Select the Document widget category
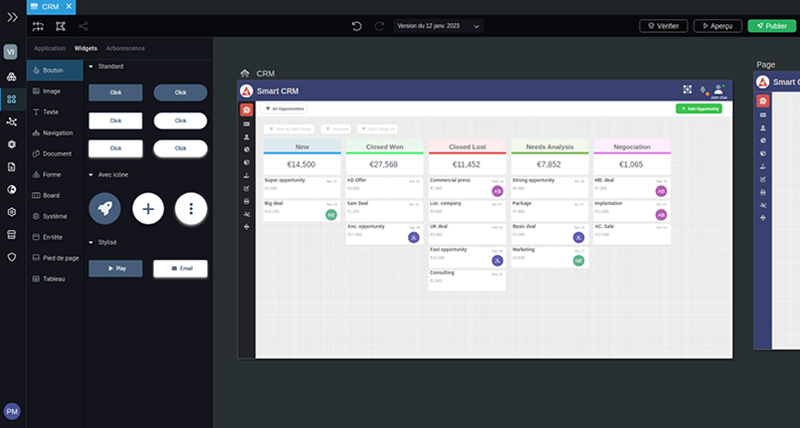 click(55, 154)
